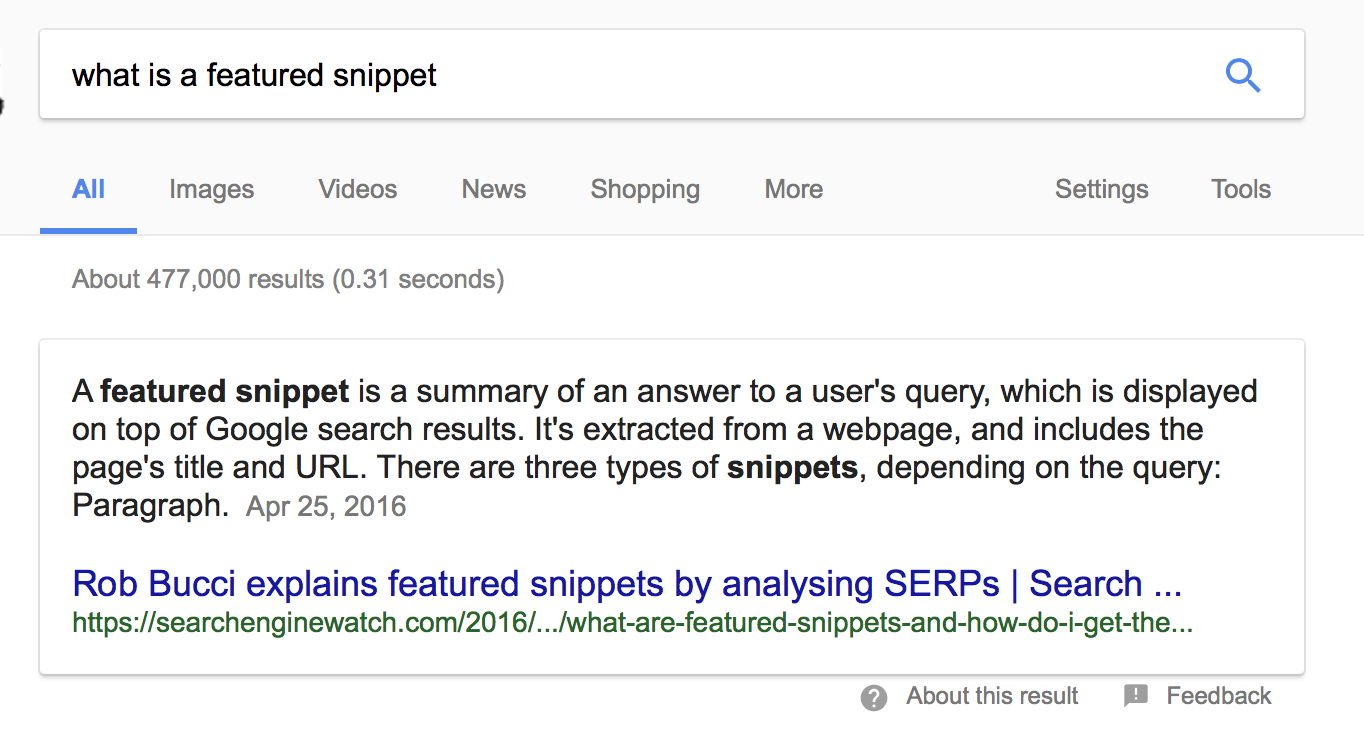This screenshot has width=1364, height=748.
Task: Click the Feedback text link
Action: (1219, 696)
